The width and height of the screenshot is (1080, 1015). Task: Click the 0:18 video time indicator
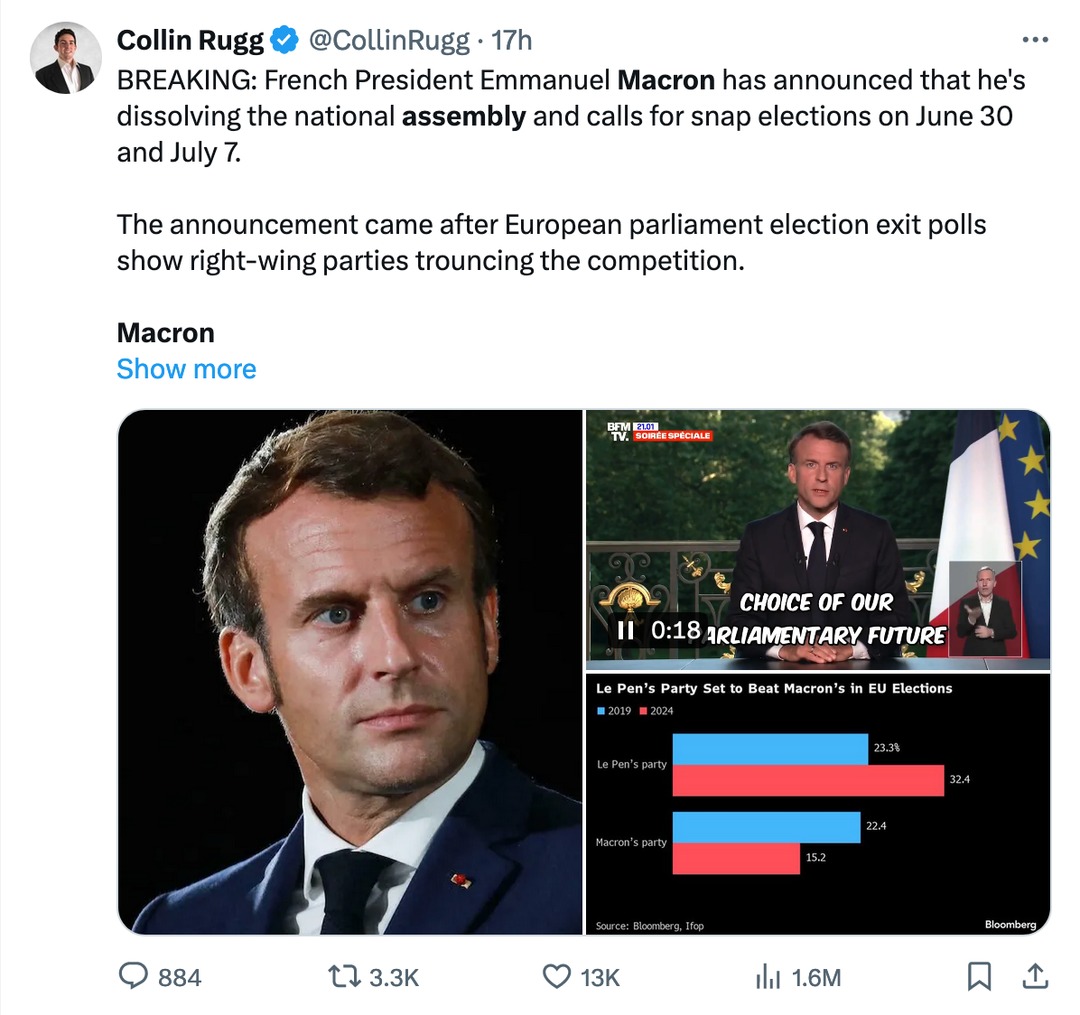[x=675, y=631]
